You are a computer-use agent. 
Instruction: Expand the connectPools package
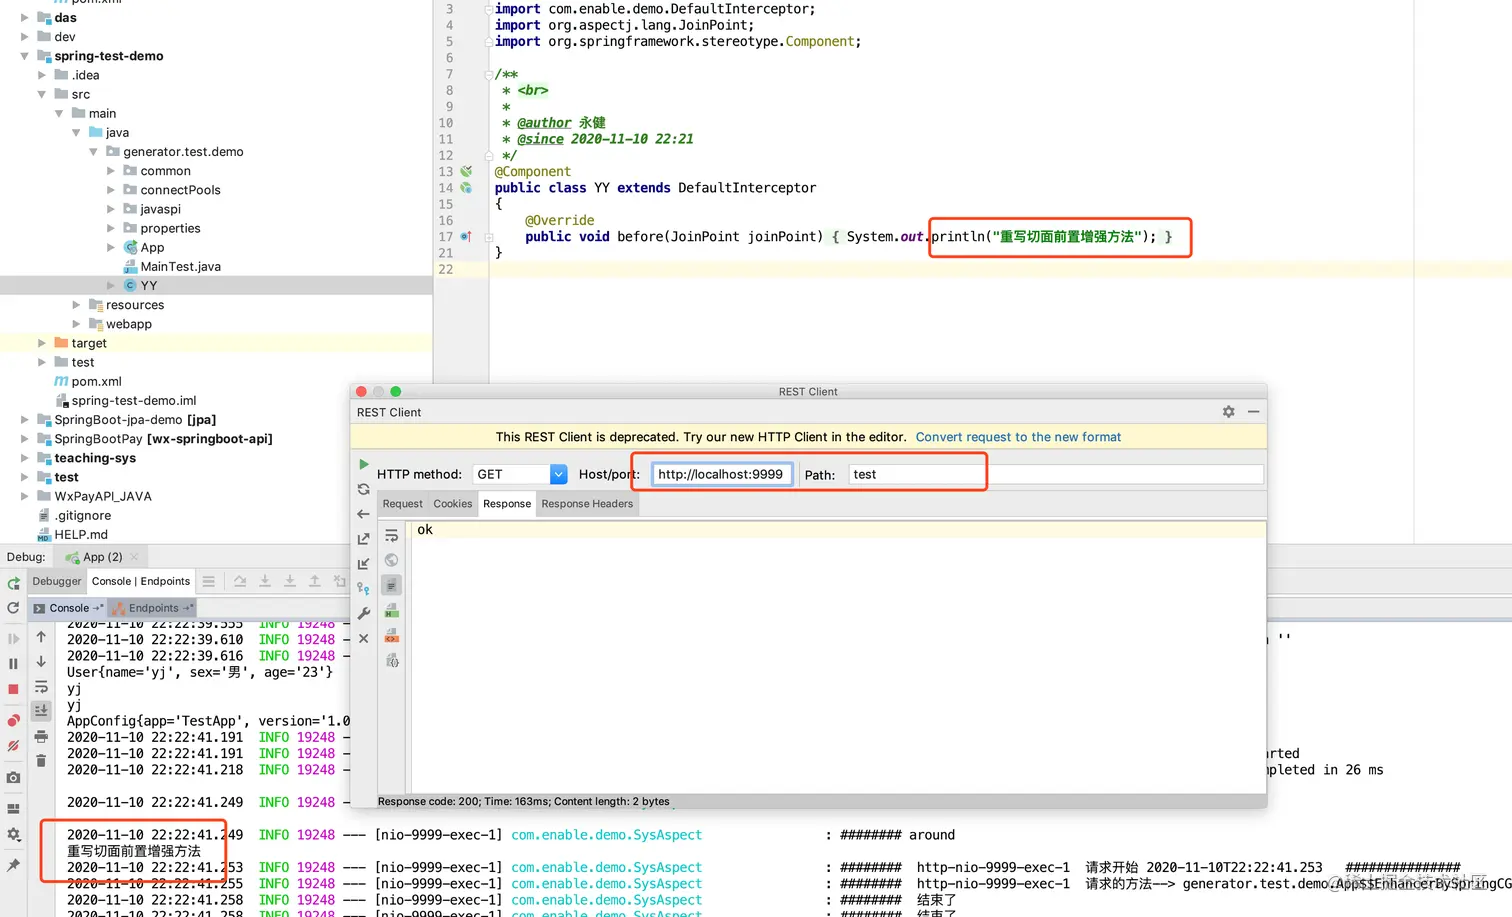(111, 190)
